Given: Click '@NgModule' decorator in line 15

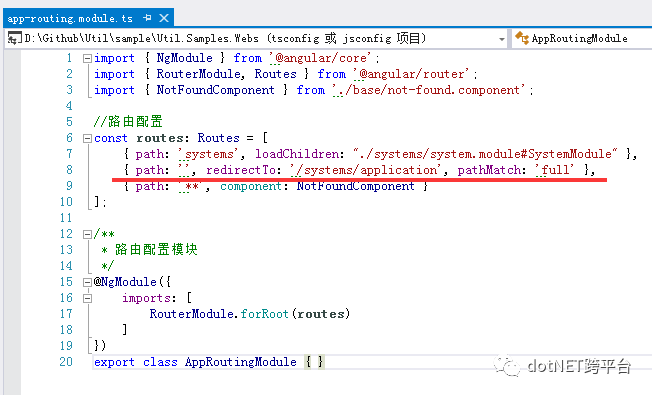Looking at the screenshot, I should (125, 282).
